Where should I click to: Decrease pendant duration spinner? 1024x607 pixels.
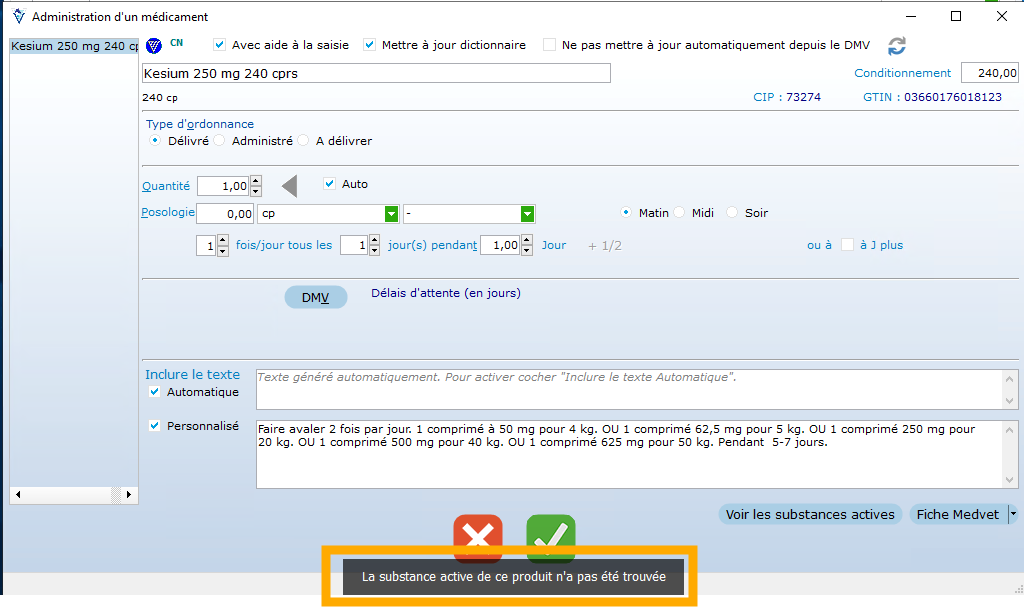tap(527, 251)
